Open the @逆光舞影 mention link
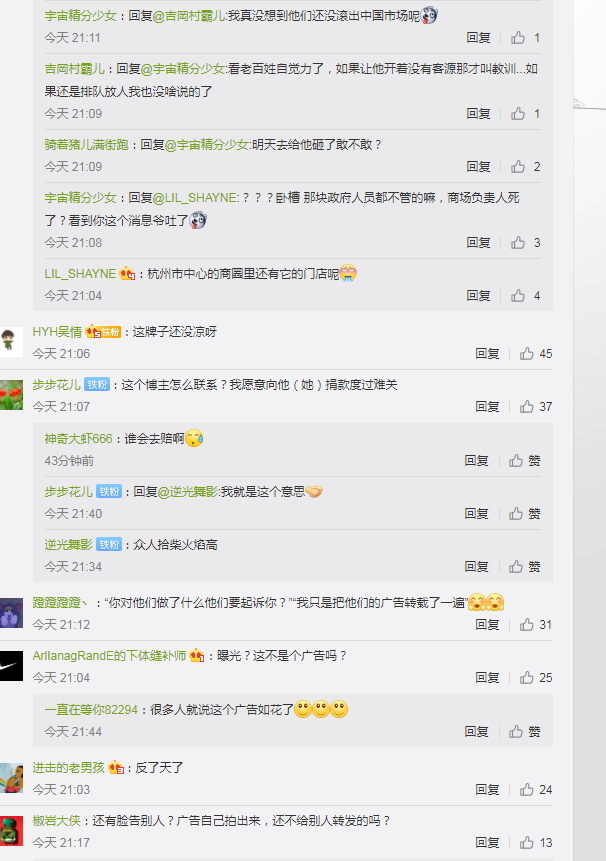 (x=188, y=491)
